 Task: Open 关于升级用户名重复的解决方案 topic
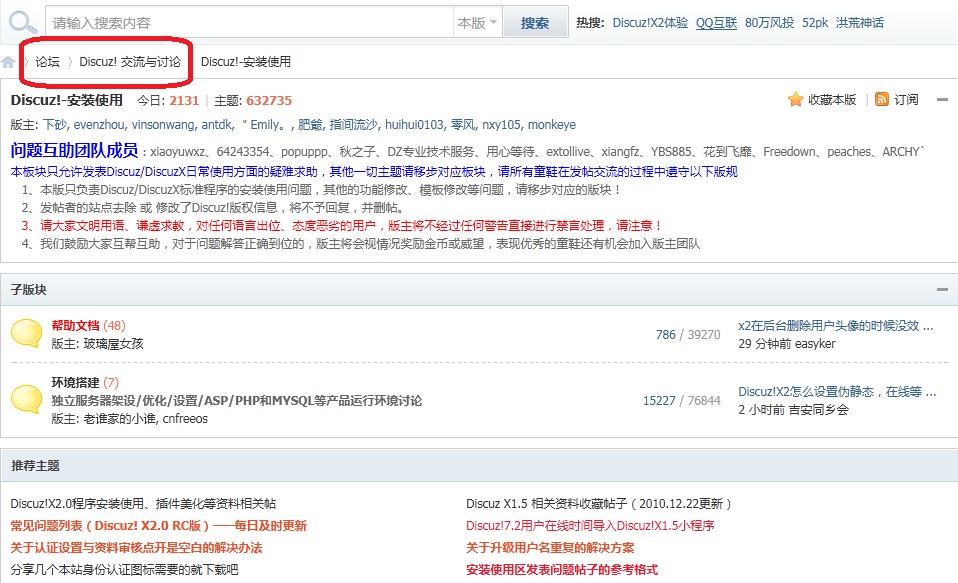(x=550, y=548)
